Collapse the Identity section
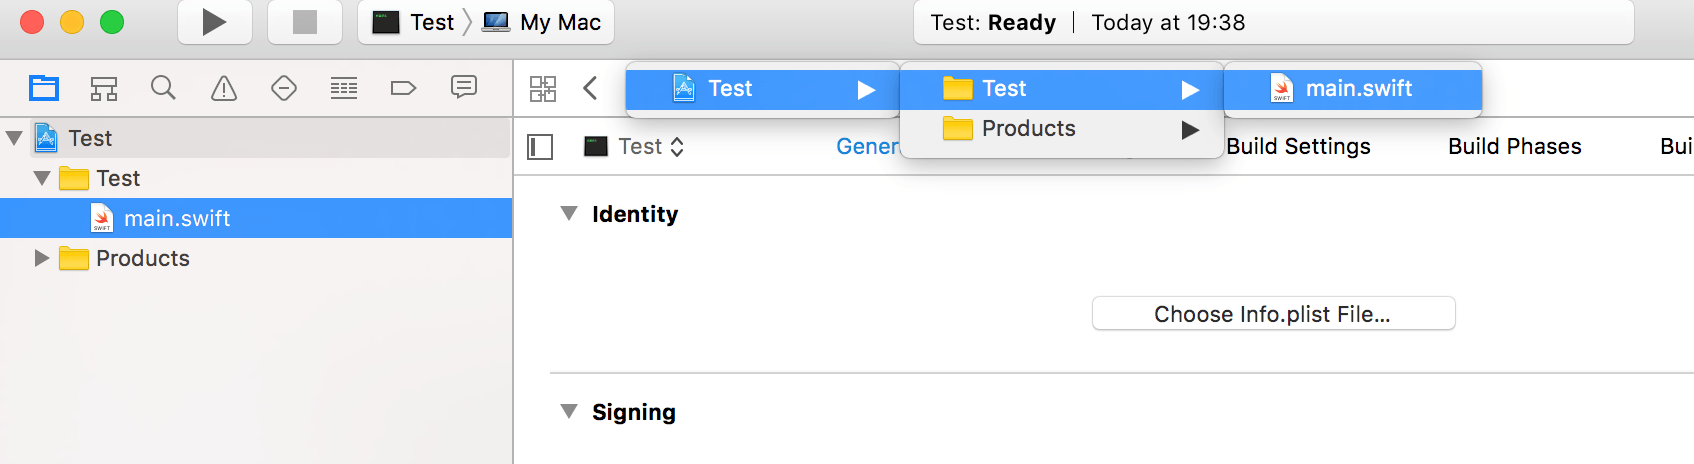The height and width of the screenshot is (464, 1694). (569, 213)
